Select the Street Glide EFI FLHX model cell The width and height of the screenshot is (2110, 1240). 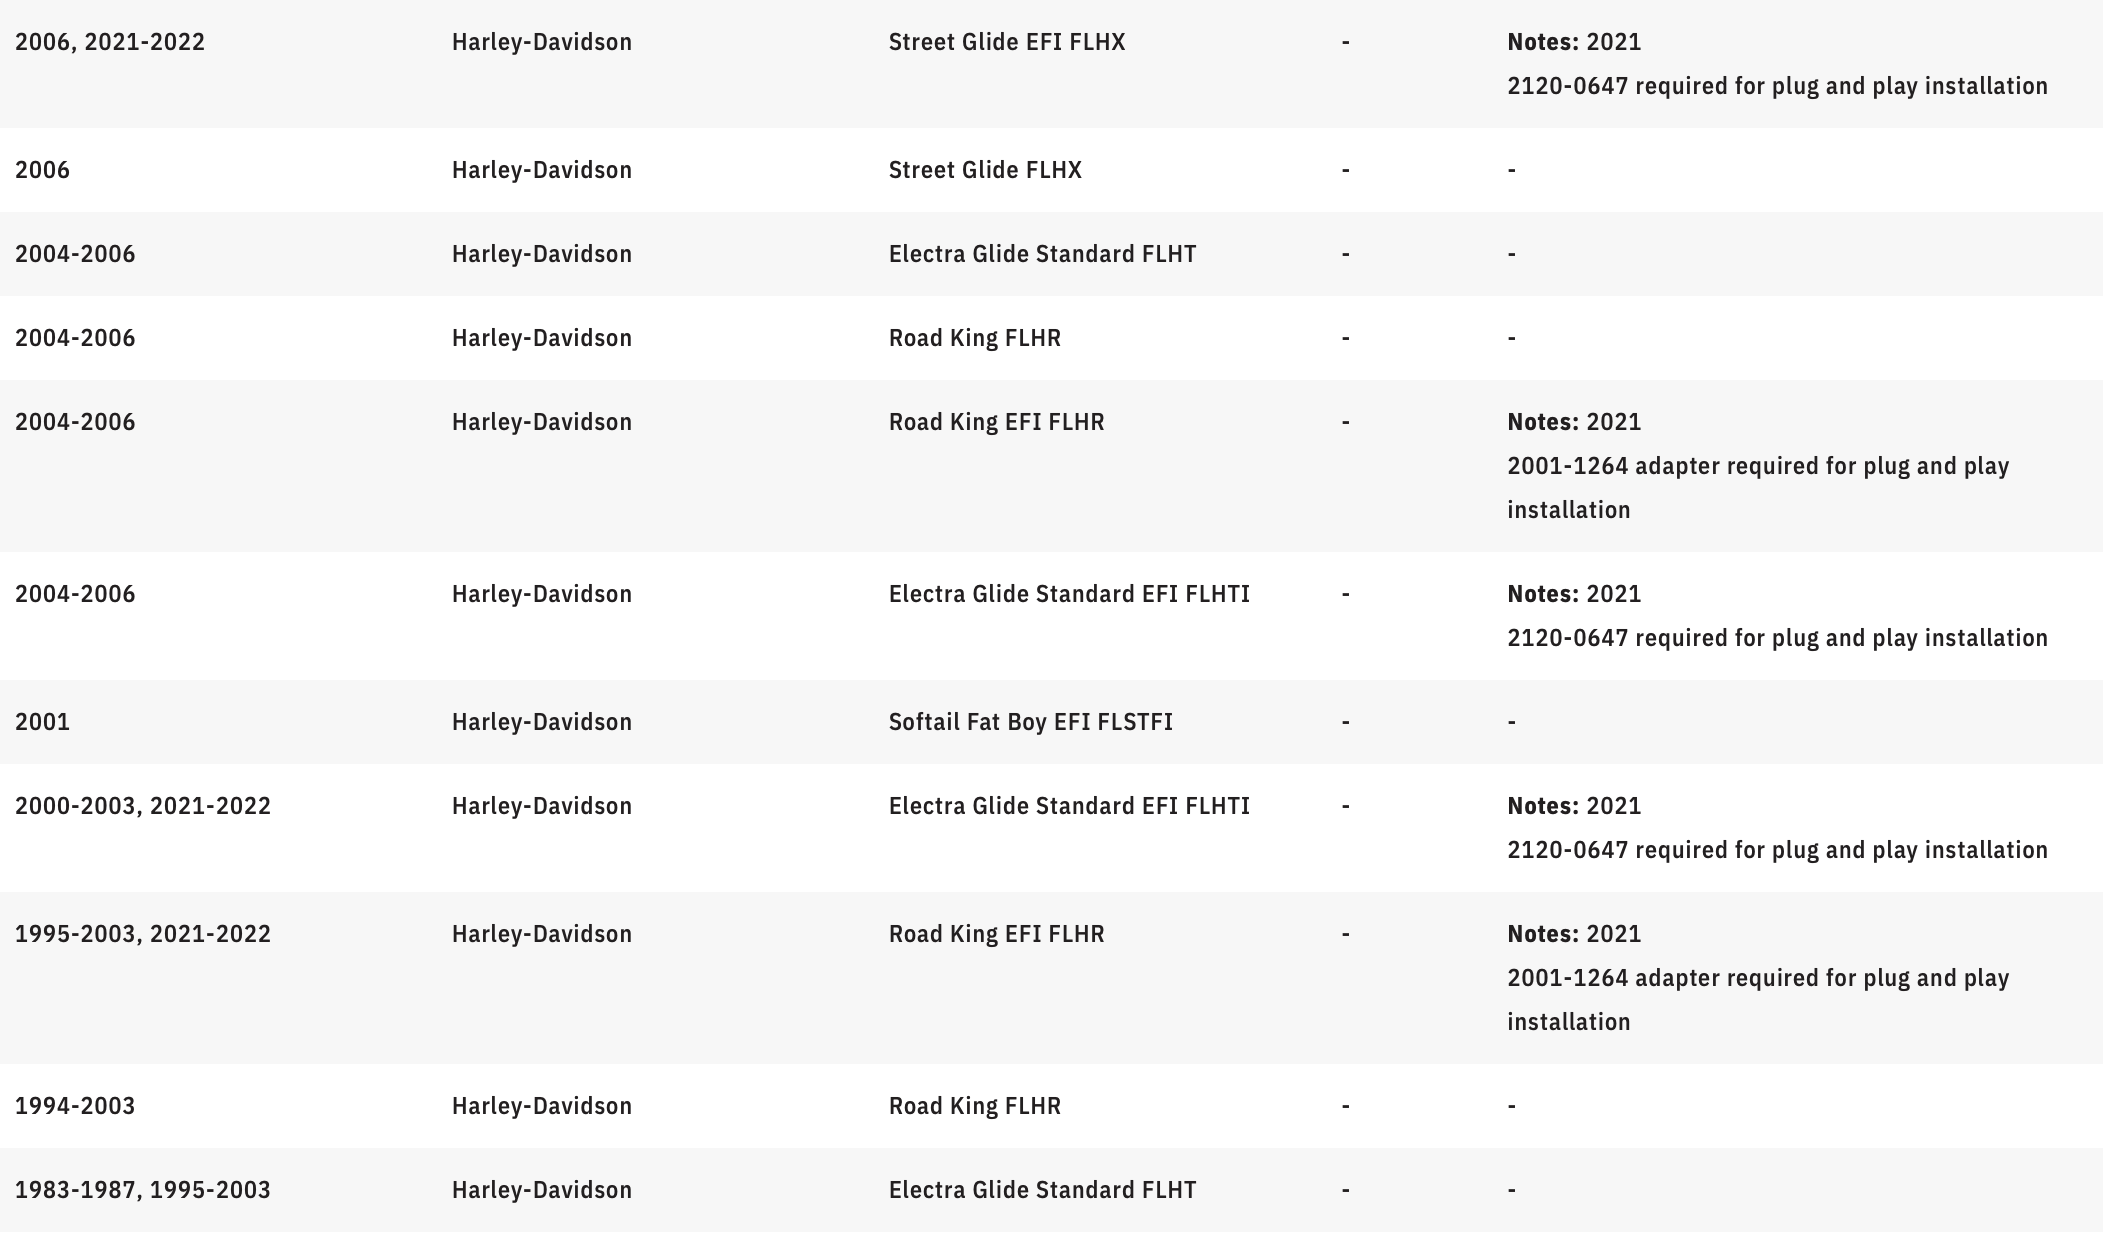coord(1007,42)
